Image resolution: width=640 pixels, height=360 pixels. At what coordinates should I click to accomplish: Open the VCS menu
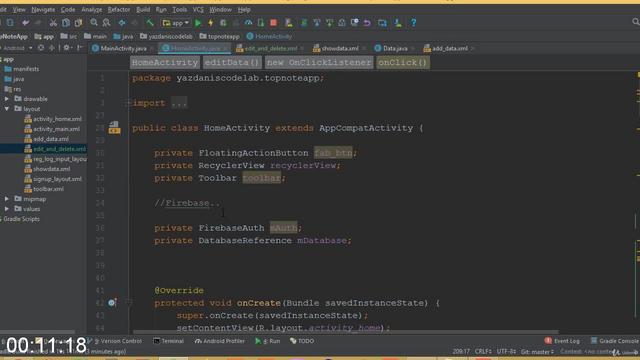click(198, 9)
